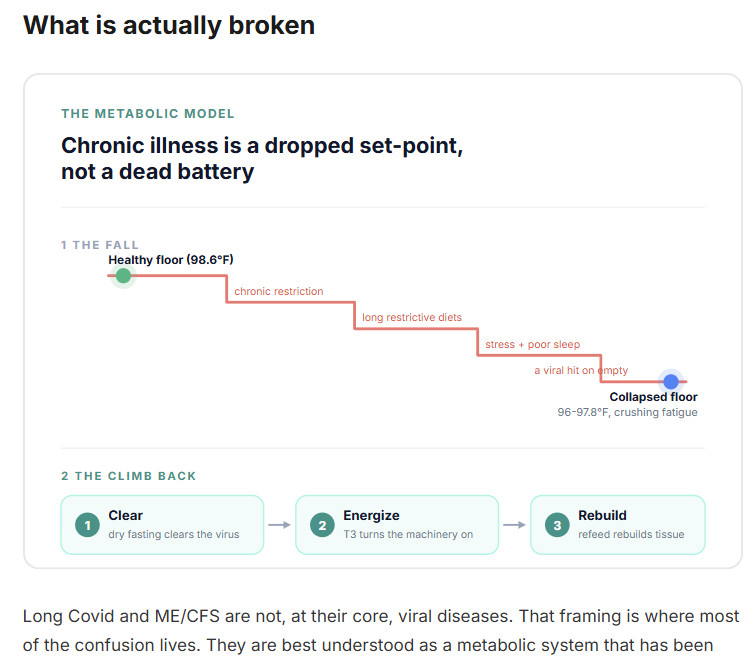Click the 'stress + poor sleep' label
Viewport: 755px width, 660px height.
click(533, 344)
